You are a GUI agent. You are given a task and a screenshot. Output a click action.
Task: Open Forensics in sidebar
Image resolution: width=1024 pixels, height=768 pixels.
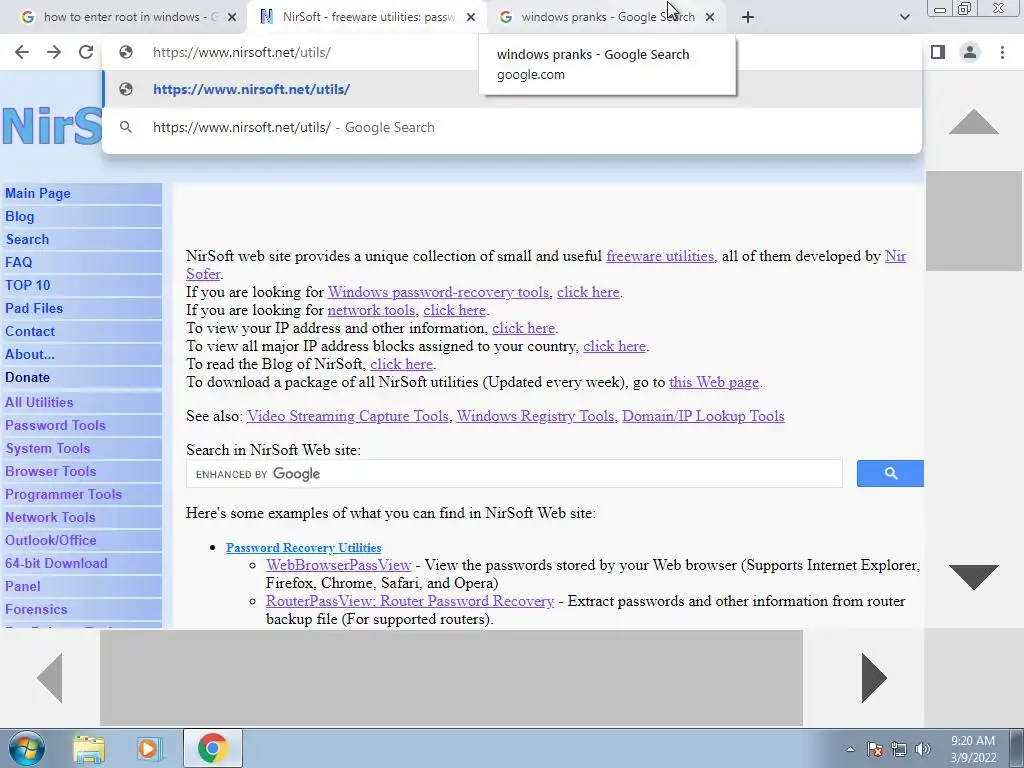(x=37, y=609)
